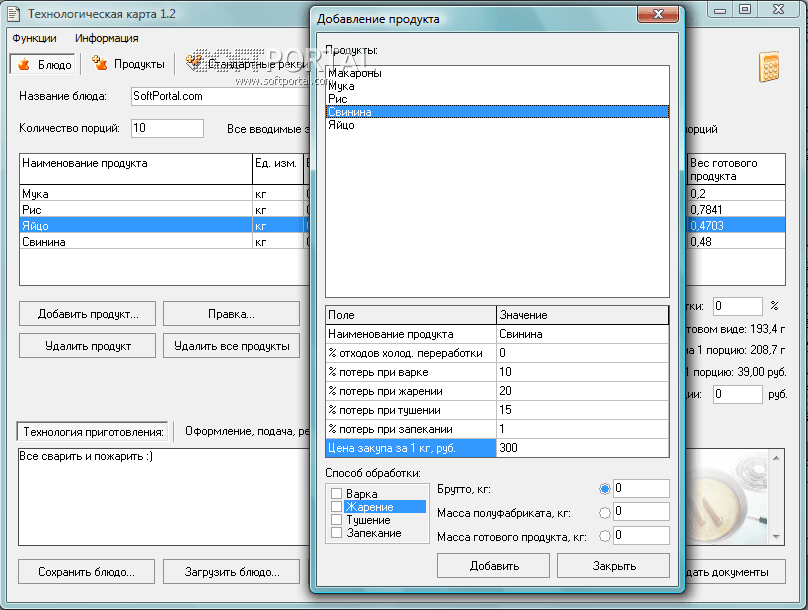Check the Запекание processing method
The width and height of the screenshot is (808, 610).
[336, 533]
